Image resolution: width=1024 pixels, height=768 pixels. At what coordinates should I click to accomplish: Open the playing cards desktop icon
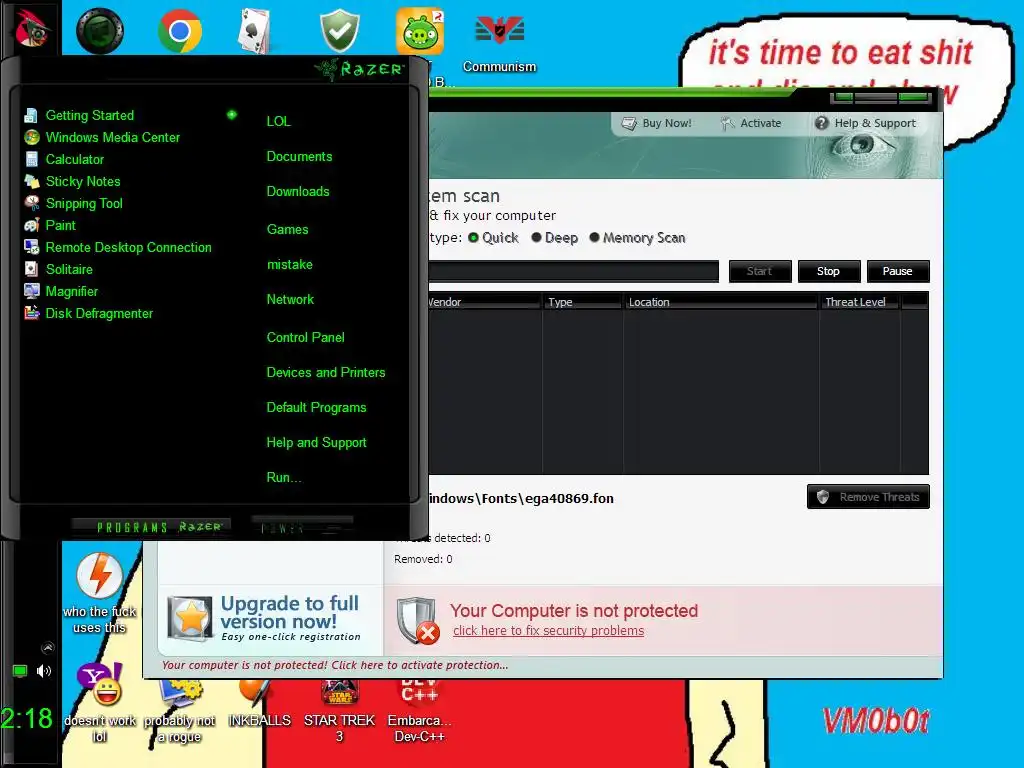click(255, 31)
